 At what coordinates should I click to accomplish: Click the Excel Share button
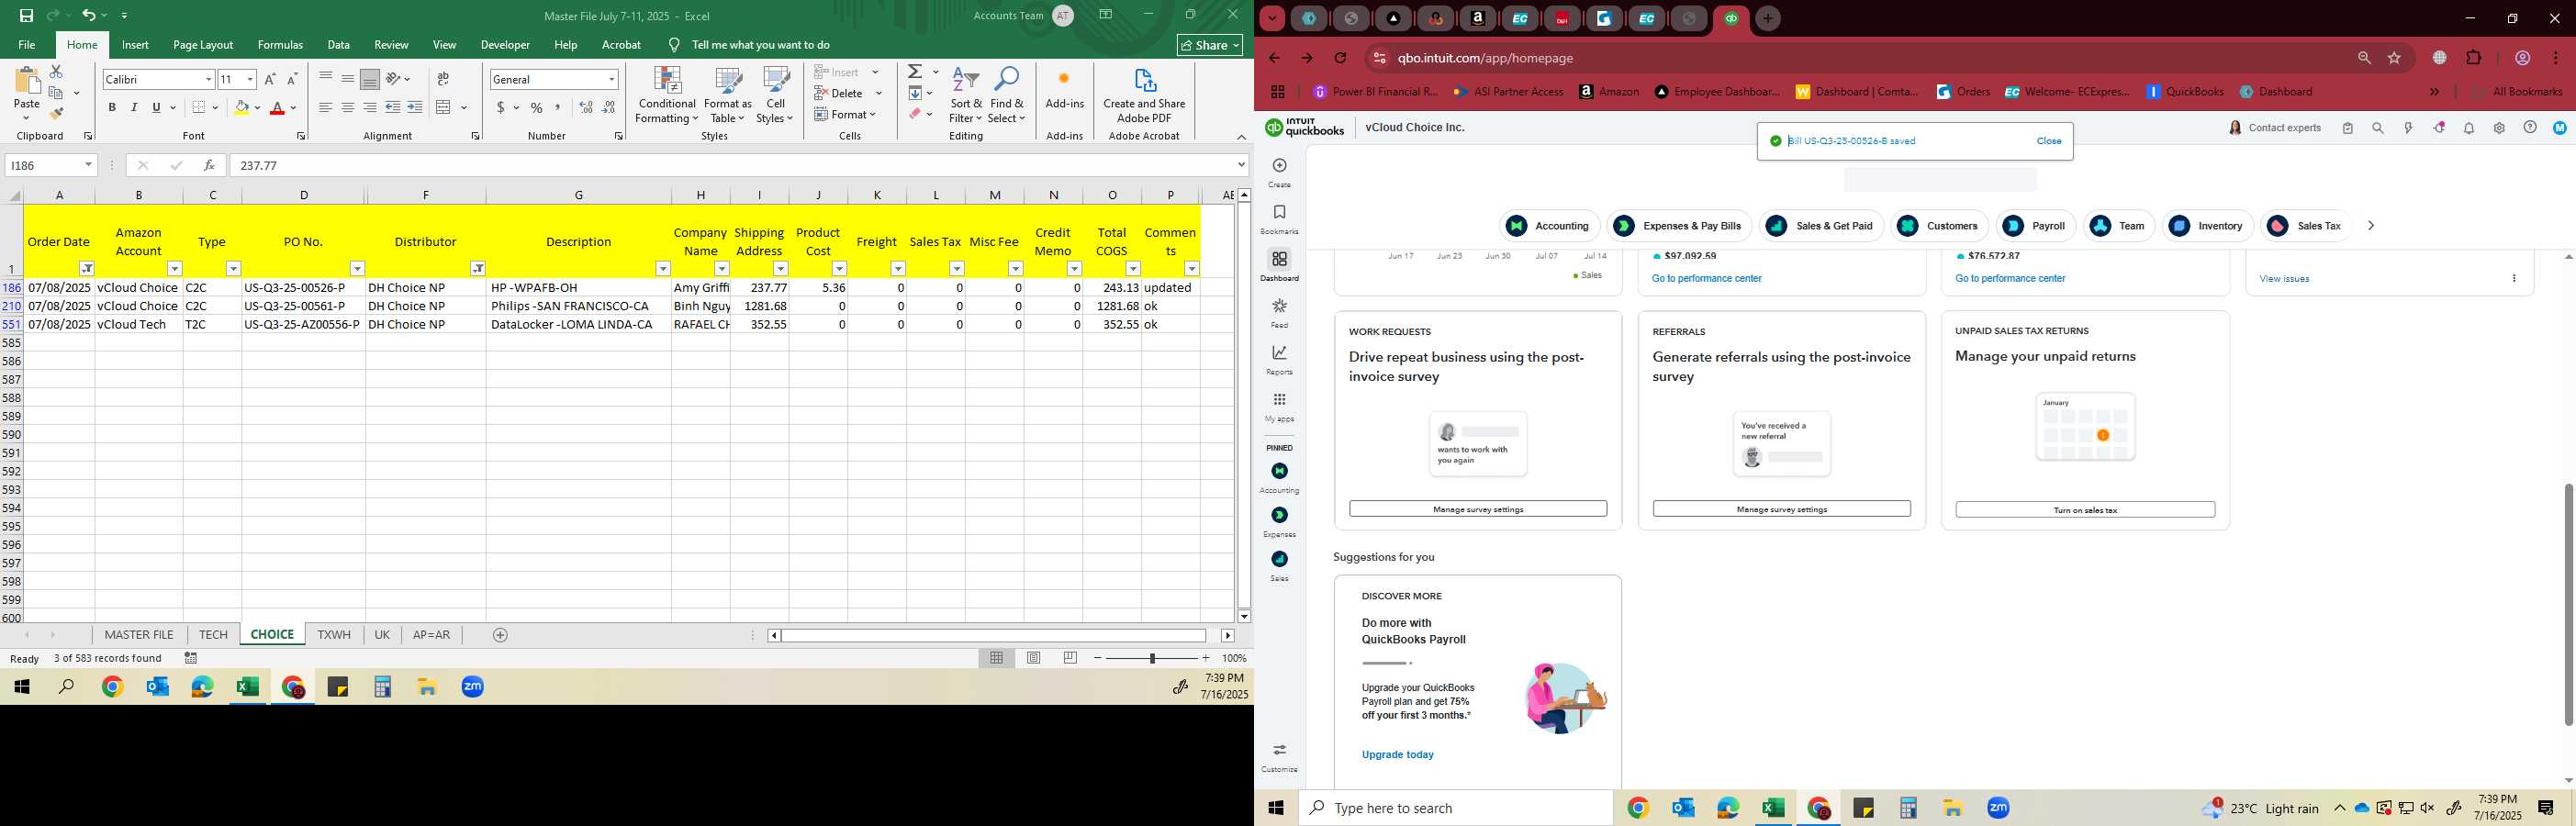click(x=1209, y=45)
